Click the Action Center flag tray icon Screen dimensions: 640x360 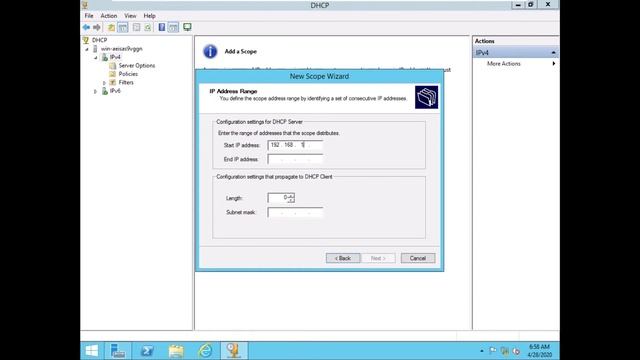click(493, 351)
